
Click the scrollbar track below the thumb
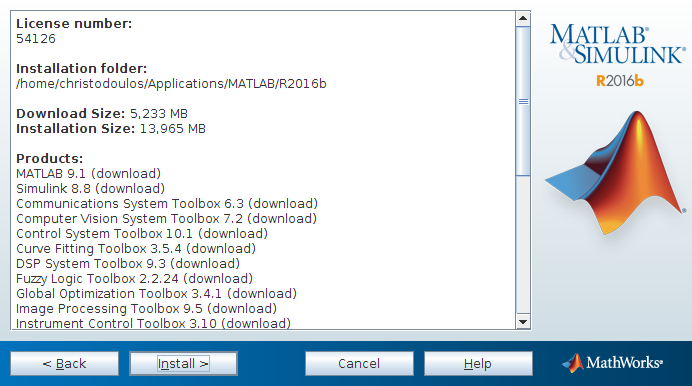click(x=523, y=245)
